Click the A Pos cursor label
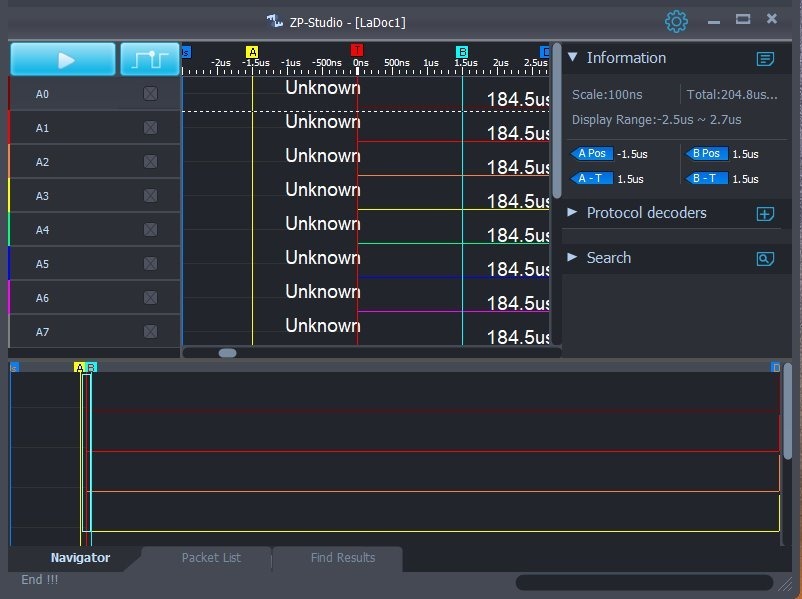Viewport: 802px width, 599px height. click(x=591, y=154)
